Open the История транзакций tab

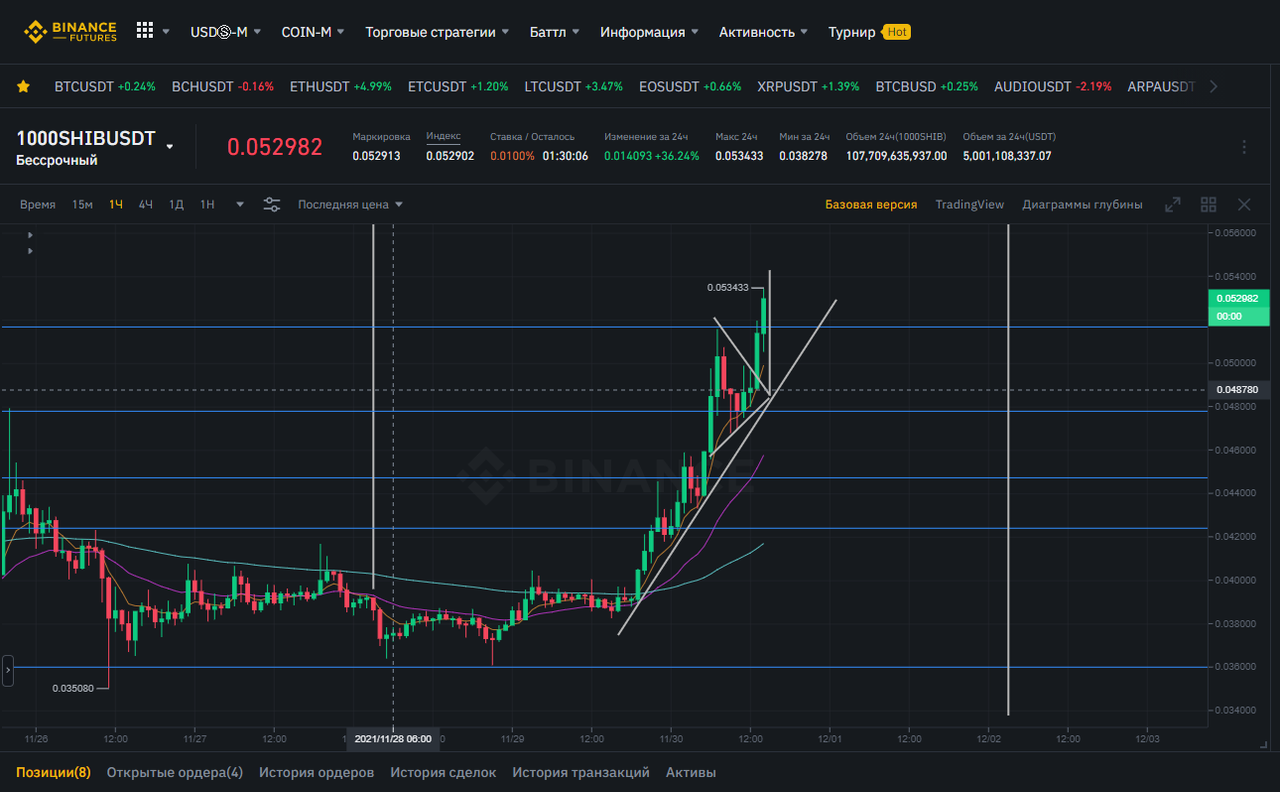[581, 772]
